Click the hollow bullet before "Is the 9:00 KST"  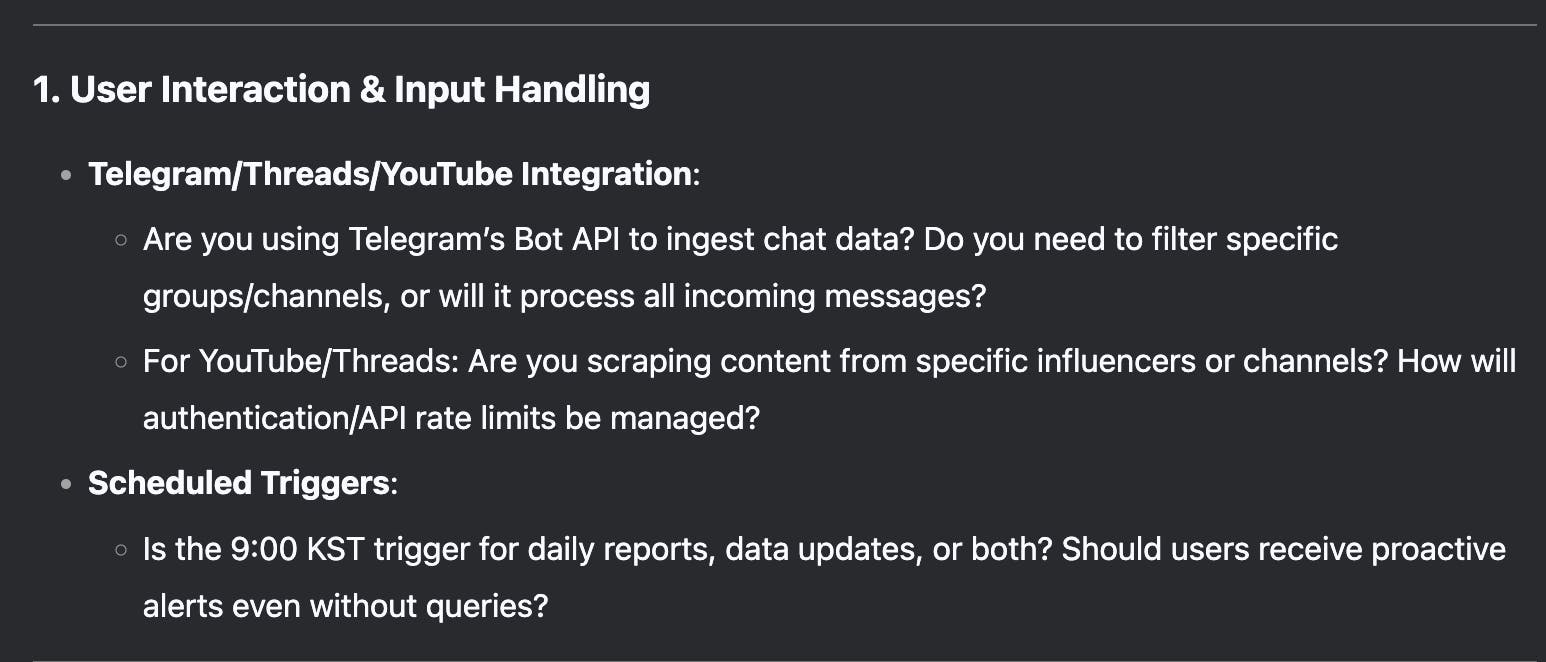tap(121, 549)
